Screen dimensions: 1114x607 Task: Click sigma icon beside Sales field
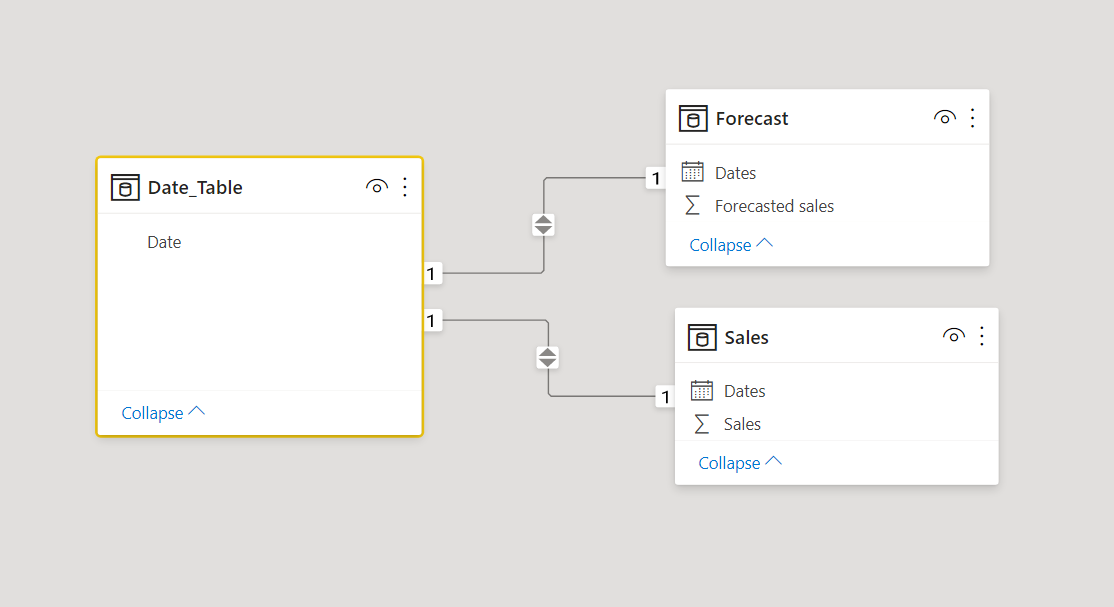point(701,424)
